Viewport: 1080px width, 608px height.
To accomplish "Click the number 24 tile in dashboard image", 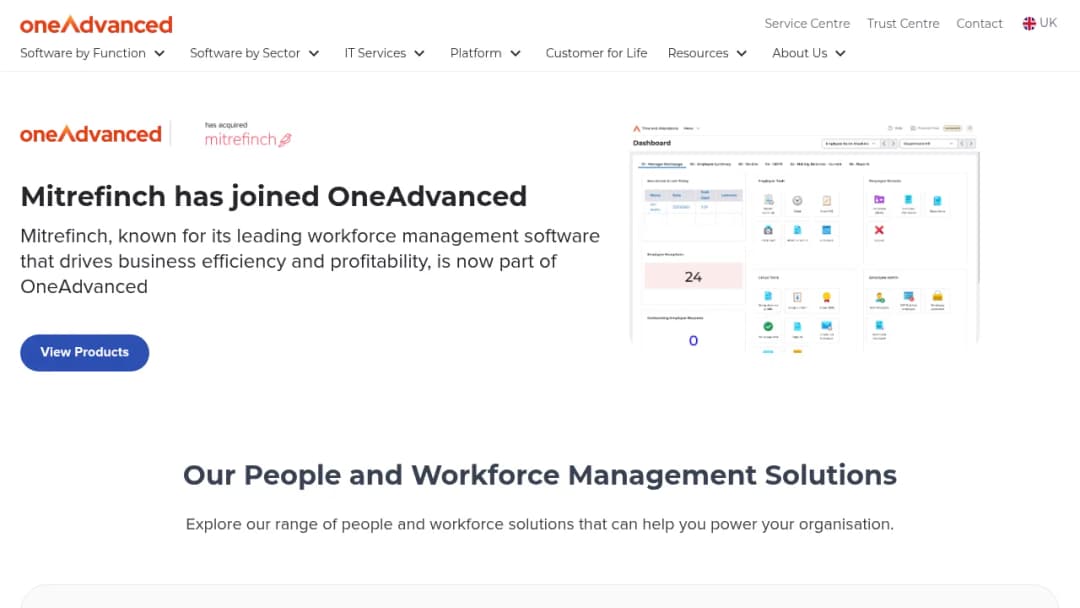I will (694, 277).
